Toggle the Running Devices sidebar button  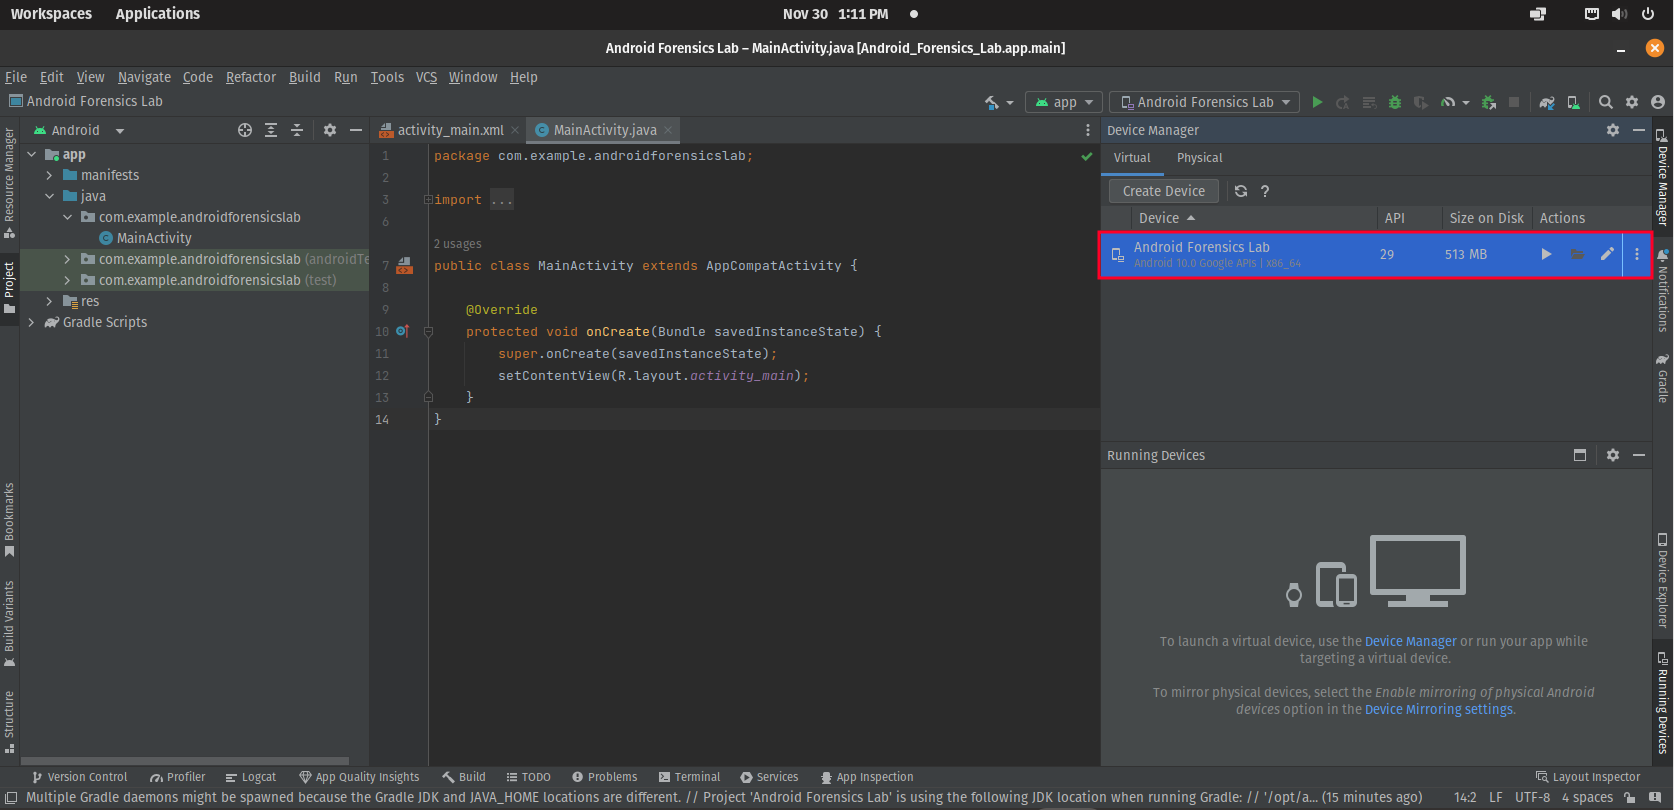(x=1663, y=704)
